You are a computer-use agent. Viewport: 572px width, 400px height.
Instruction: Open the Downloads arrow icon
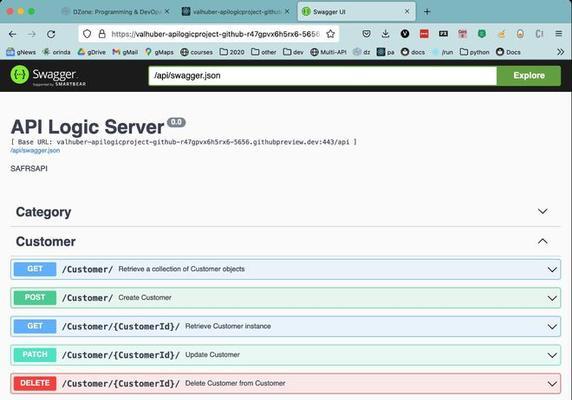pyautogui.click(x=386, y=34)
